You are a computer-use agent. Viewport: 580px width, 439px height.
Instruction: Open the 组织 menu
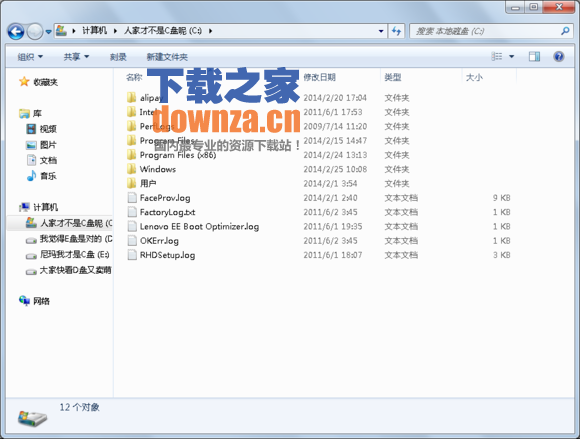coord(30,57)
